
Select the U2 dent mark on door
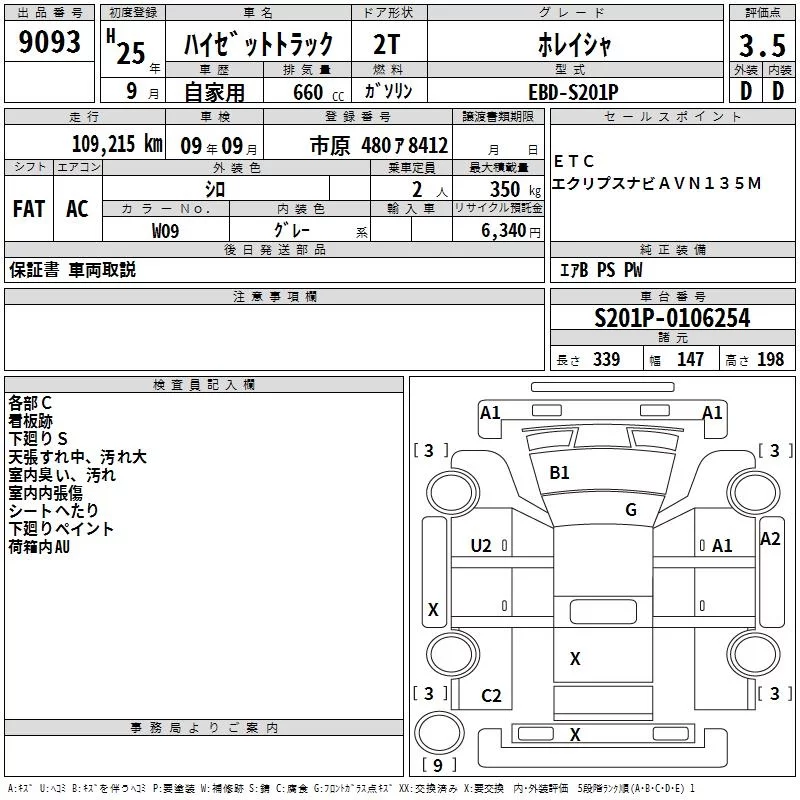(x=481, y=546)
